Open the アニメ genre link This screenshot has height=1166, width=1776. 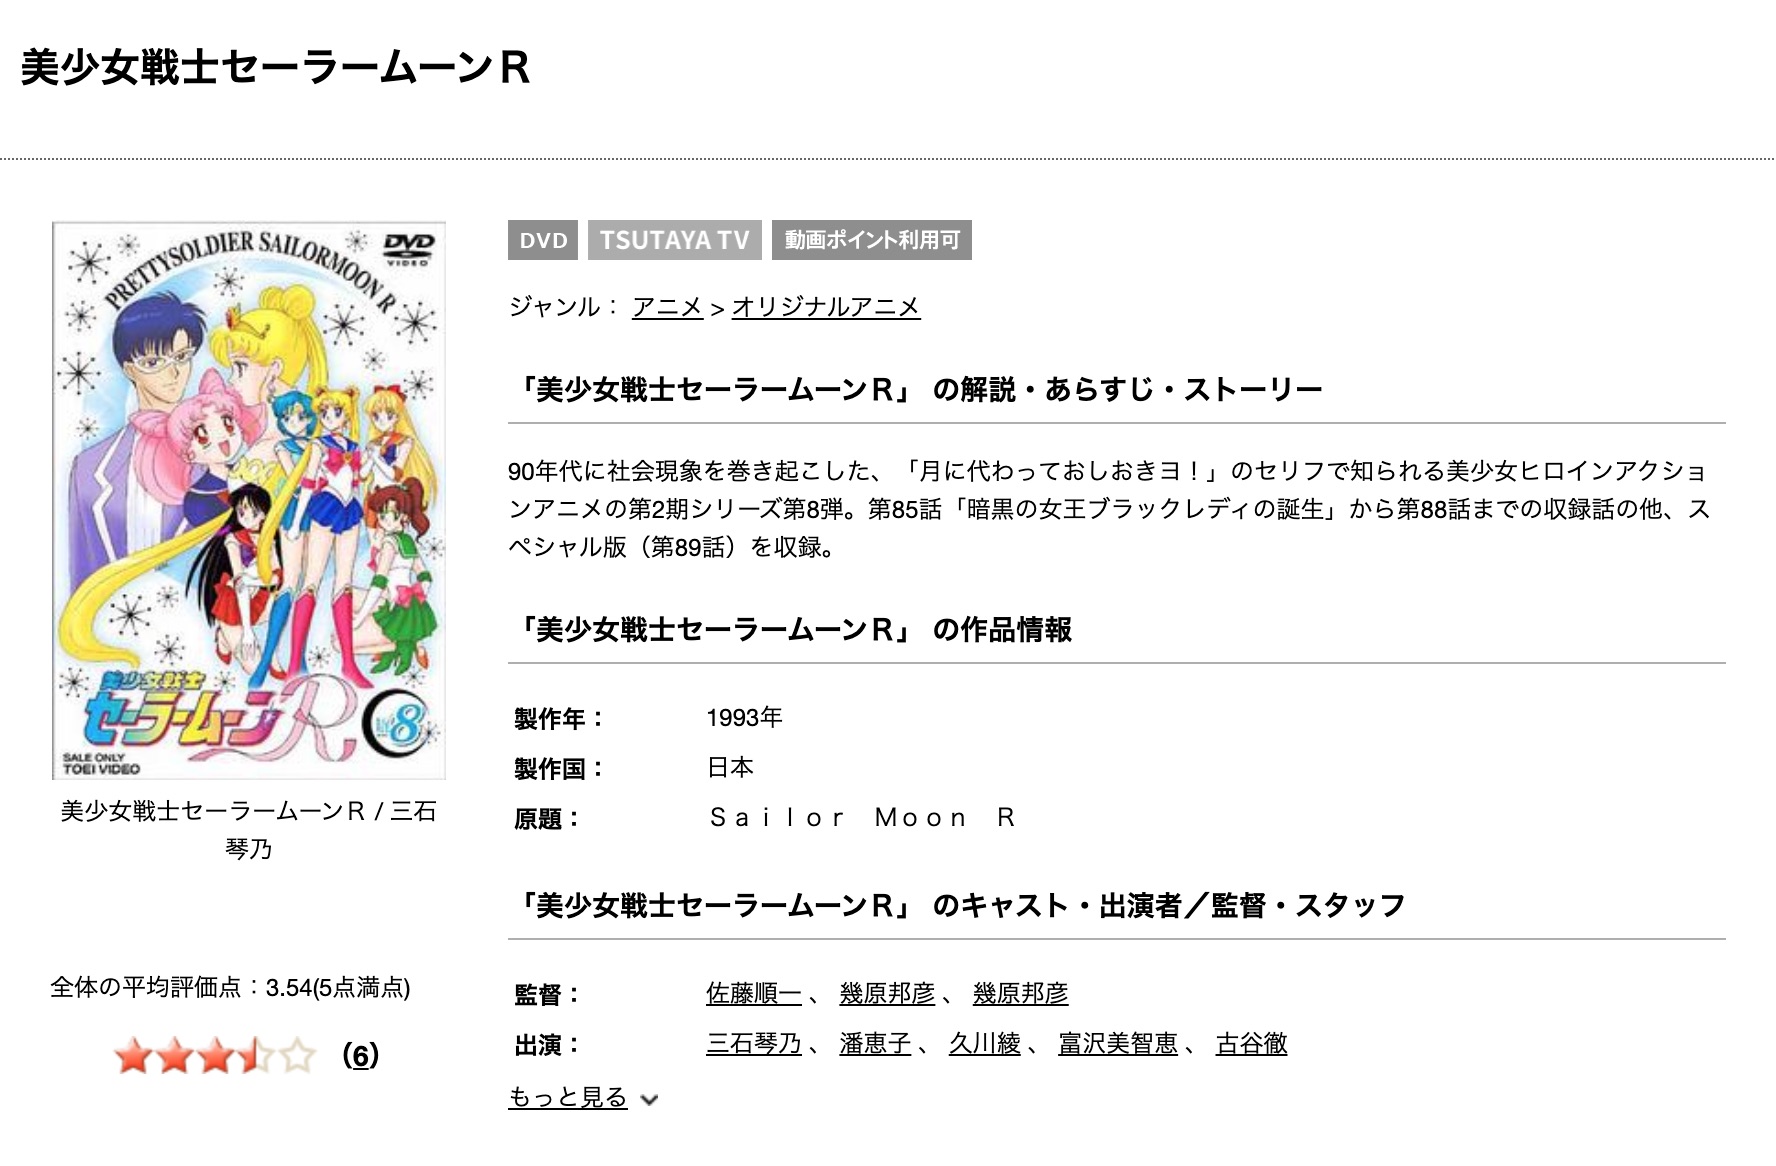(x=667, y=306)
